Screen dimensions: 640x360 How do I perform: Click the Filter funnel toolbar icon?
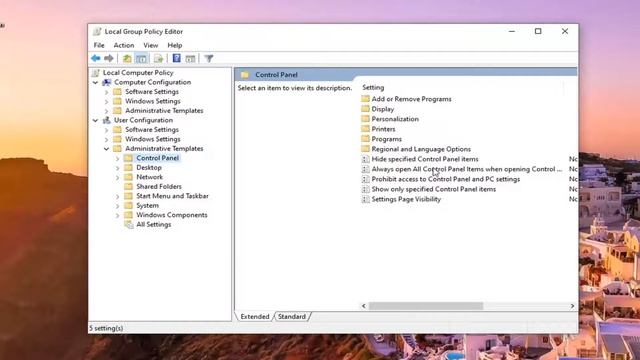(209, 58)
